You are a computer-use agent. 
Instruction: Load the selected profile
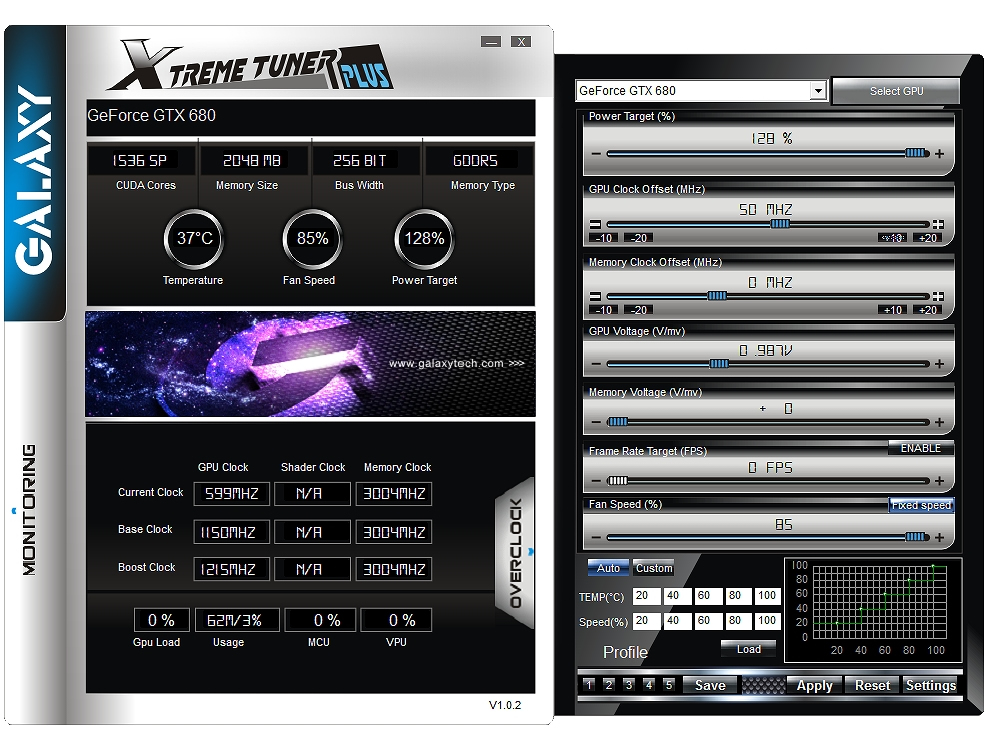[x=749, y=649]
